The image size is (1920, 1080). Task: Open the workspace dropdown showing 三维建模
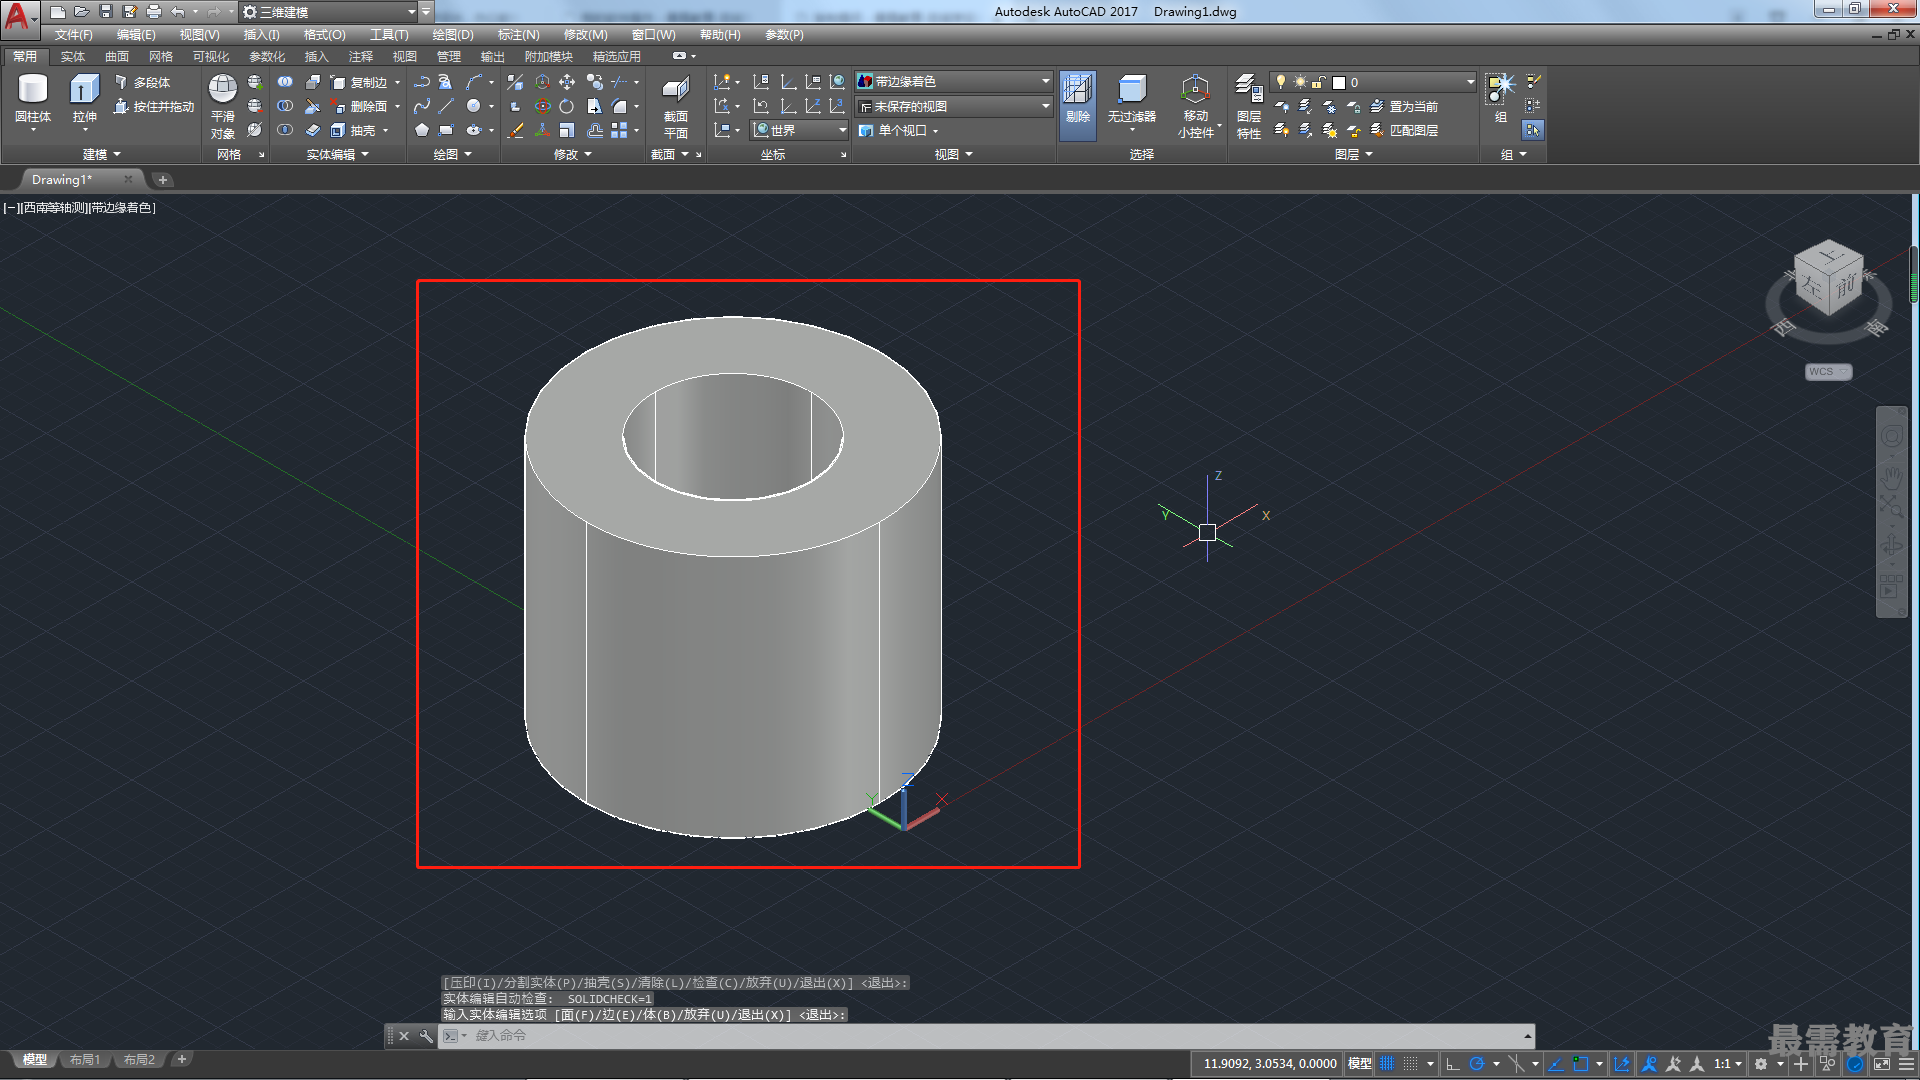coord(329,12)
